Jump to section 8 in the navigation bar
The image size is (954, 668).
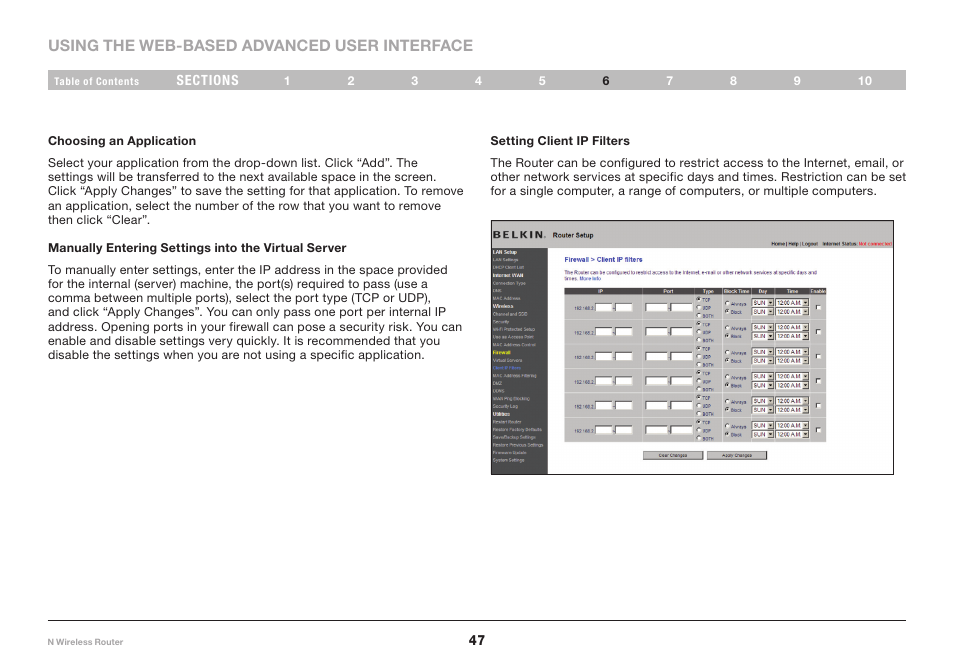[x=733, y=81]
